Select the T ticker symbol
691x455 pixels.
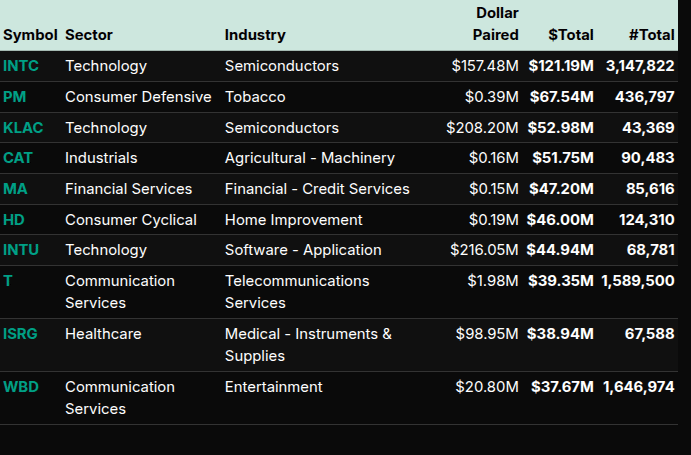tap(8, 281)
